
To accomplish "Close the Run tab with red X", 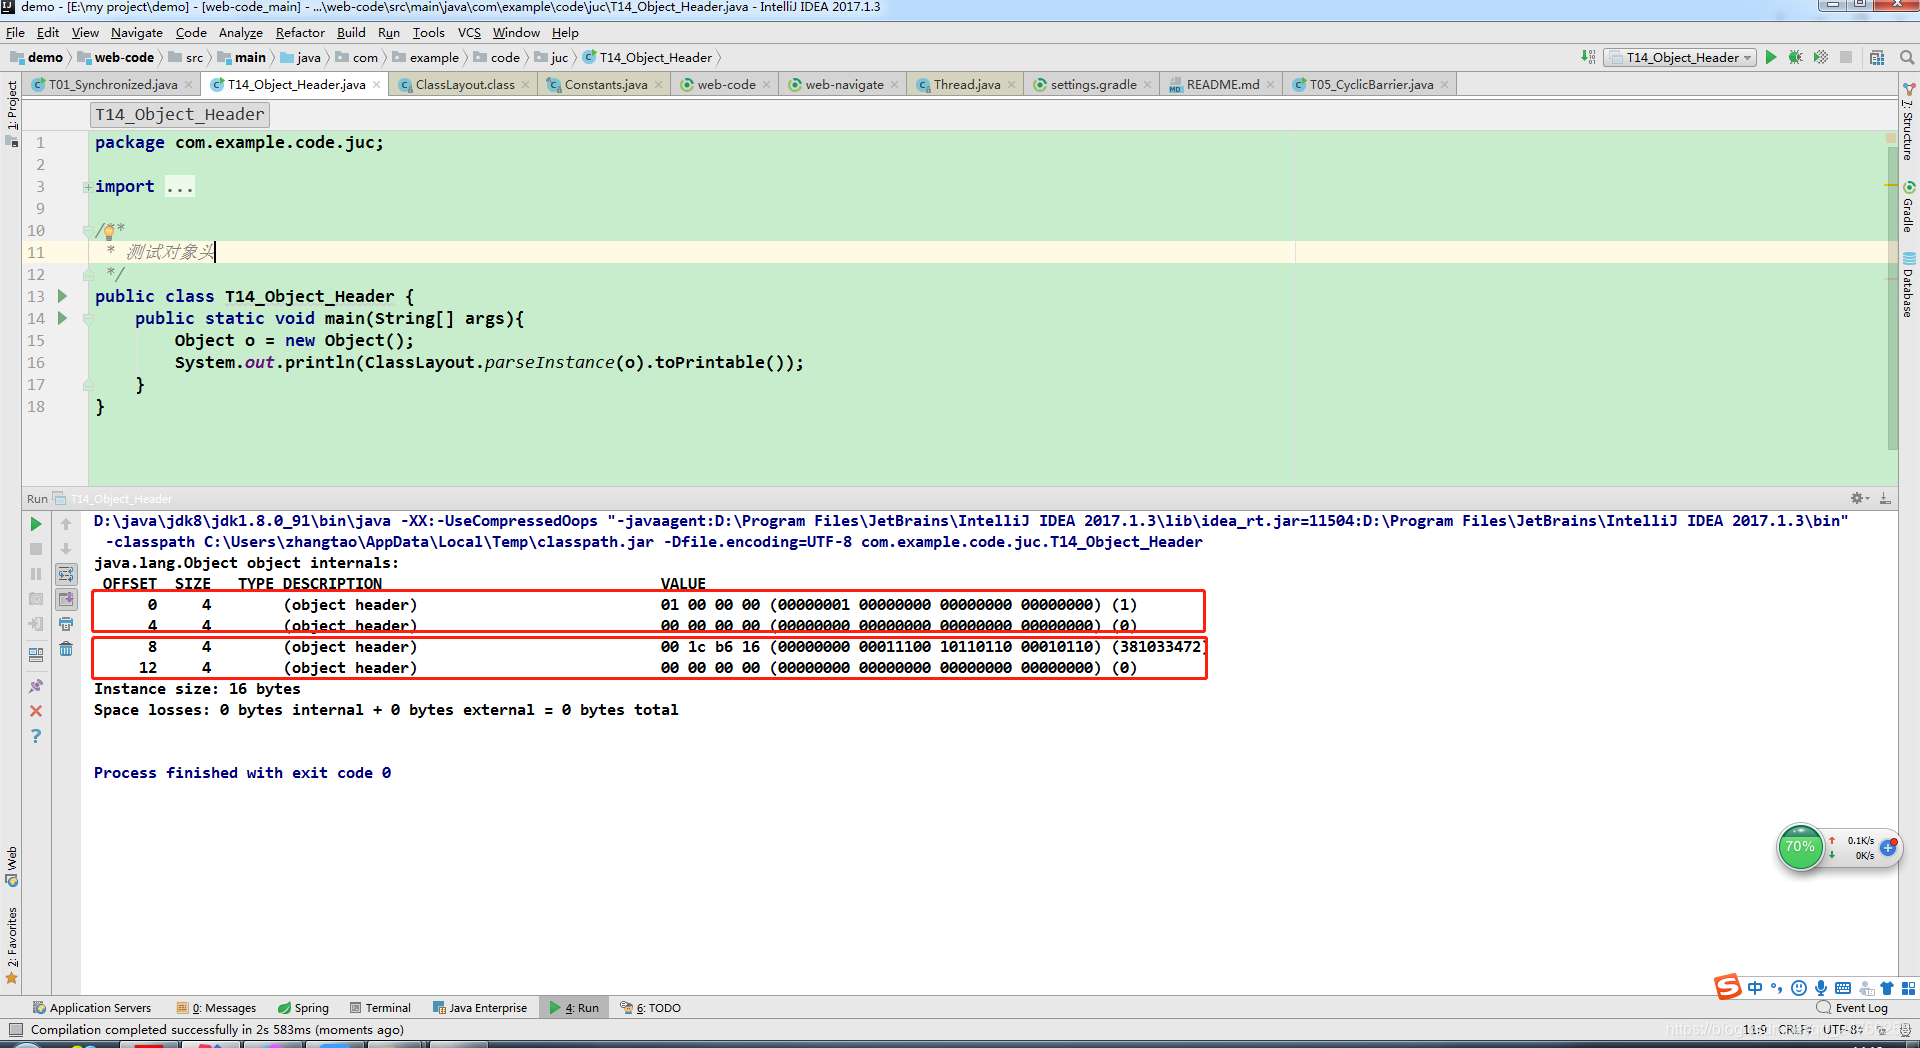I will point(36,711).
